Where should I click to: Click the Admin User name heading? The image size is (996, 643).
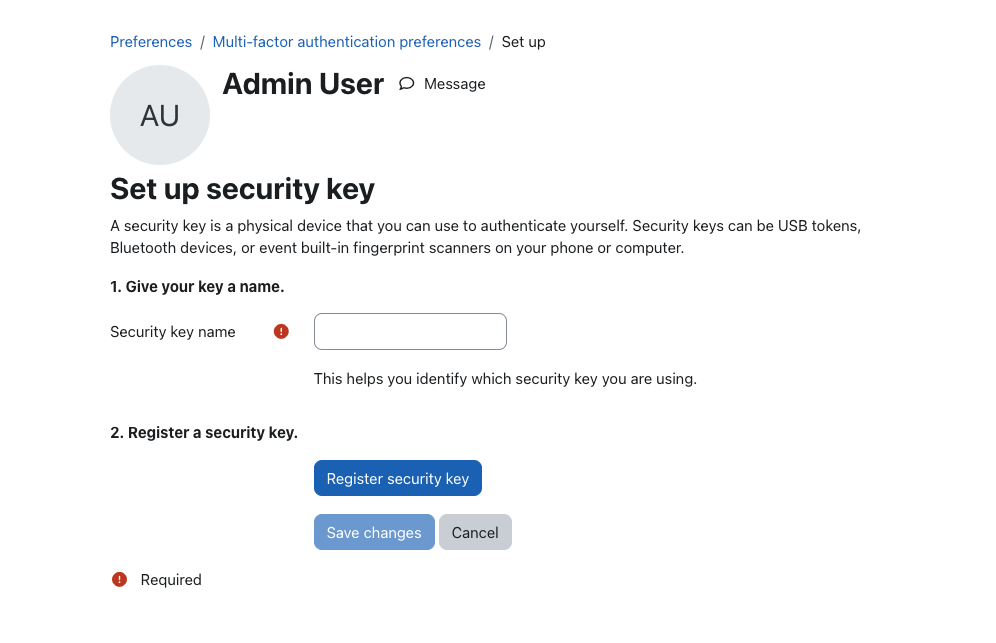coord(304,84)
